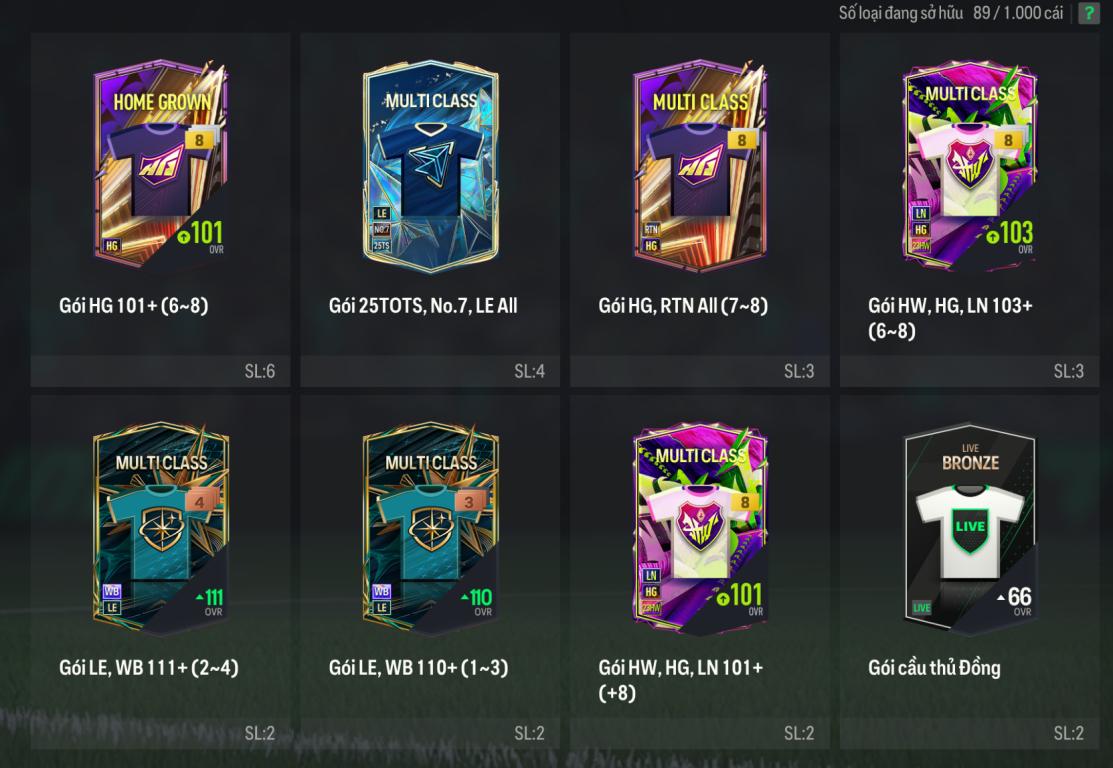Click the 'Gói LE, WB 111+ (2~4)' title

(x=149, y=668)
